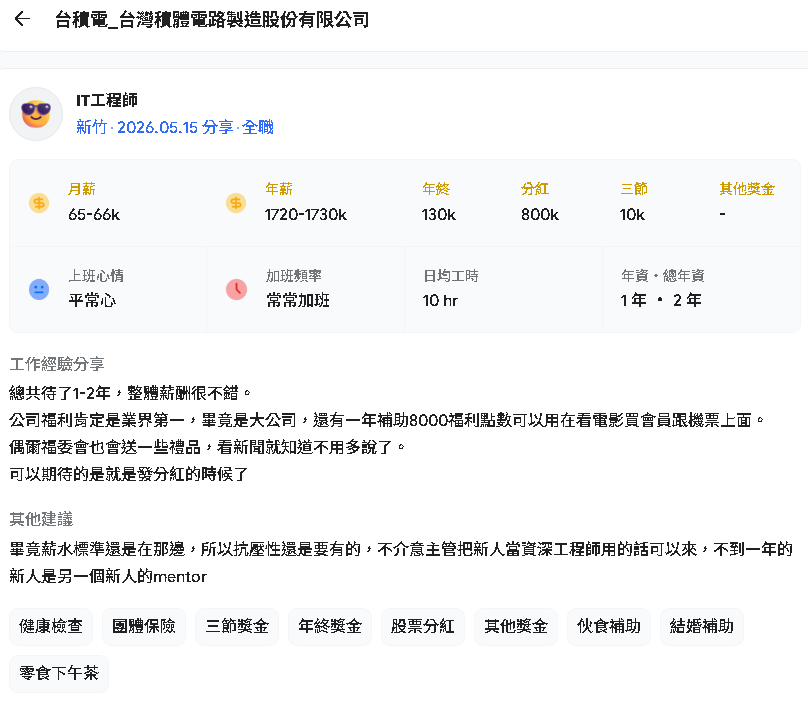This screenshot has height=704, width=808.
Task: Select the 零食下午茶 benefit tag
Action: (x=59, y=674)
